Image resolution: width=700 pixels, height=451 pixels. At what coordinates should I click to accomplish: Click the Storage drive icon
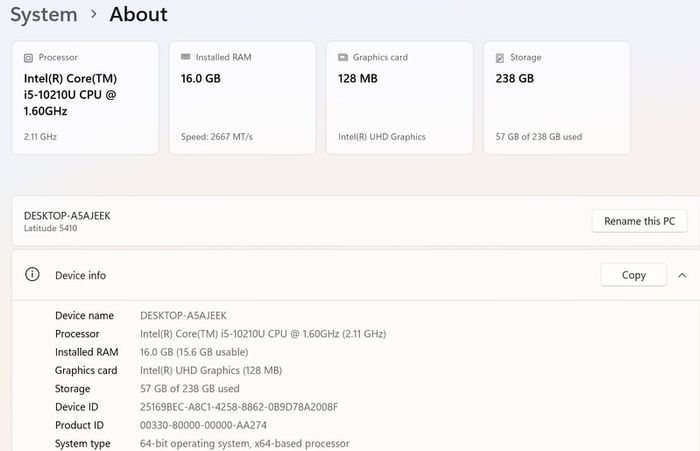click(x=500, y=58)
